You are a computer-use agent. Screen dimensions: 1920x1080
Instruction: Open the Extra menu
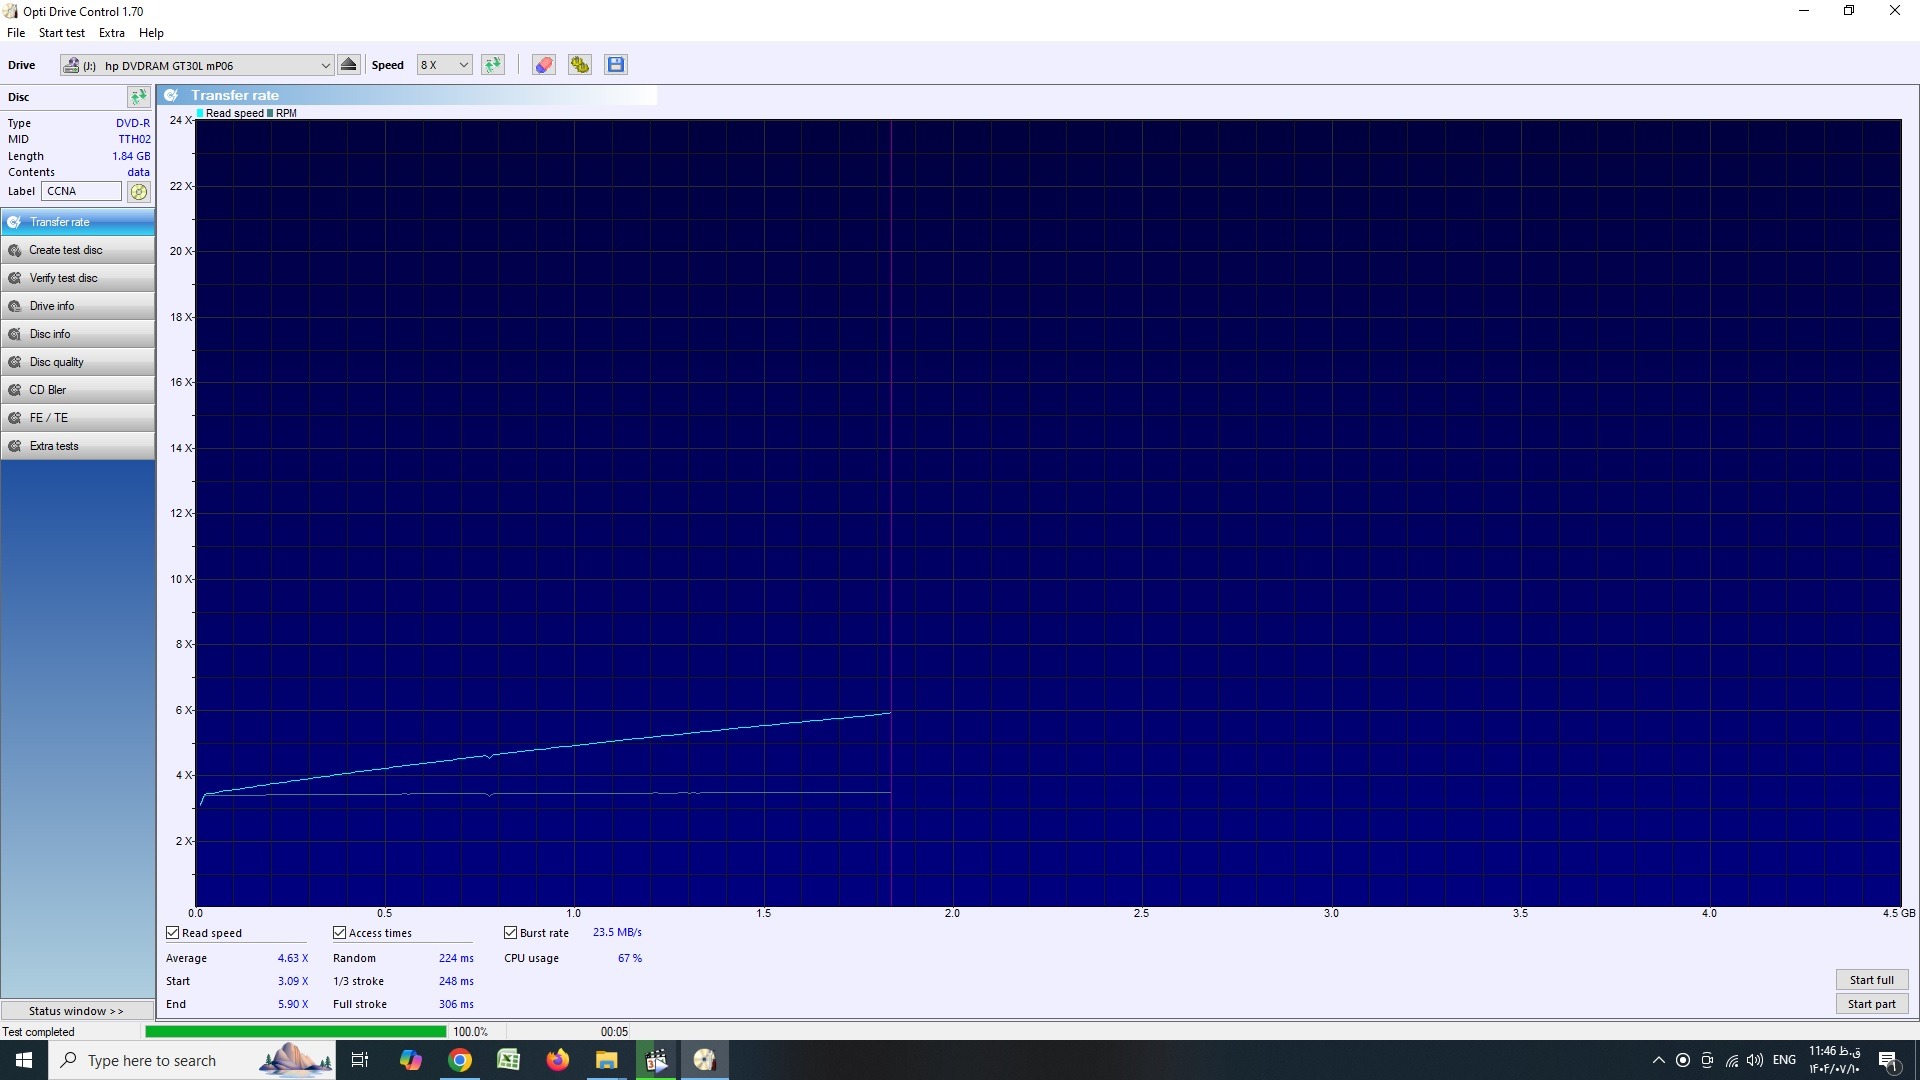point(112,33)
